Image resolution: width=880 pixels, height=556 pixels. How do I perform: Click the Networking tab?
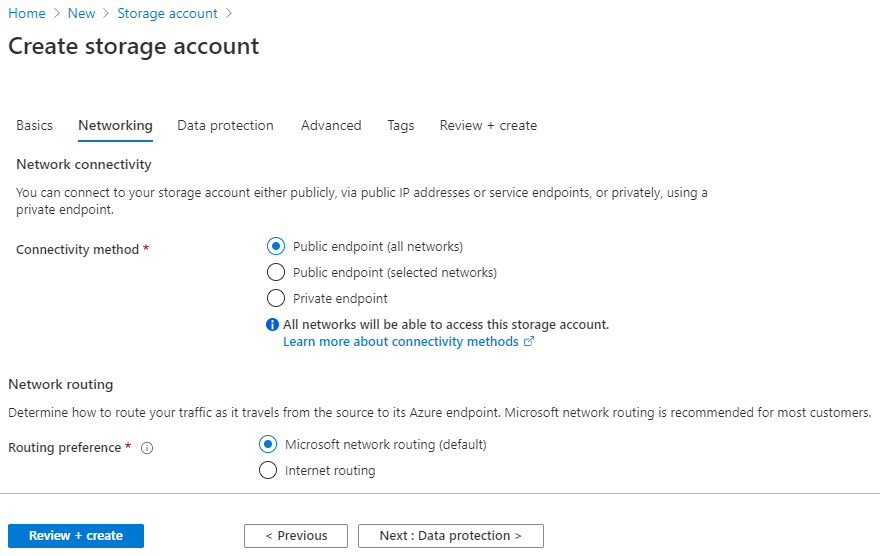coord(115,126)
